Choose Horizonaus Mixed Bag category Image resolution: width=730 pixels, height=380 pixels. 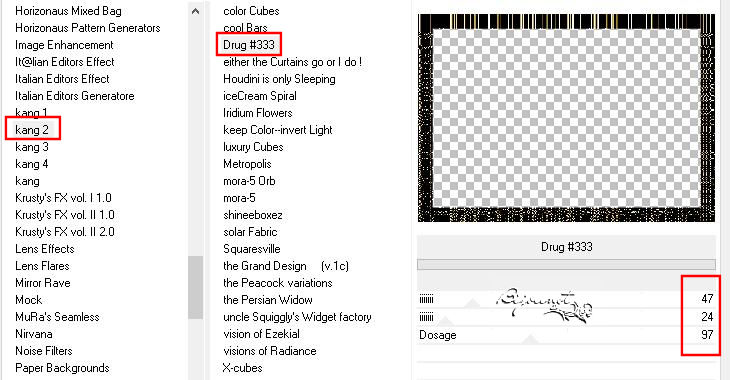(x=68, y=11)
